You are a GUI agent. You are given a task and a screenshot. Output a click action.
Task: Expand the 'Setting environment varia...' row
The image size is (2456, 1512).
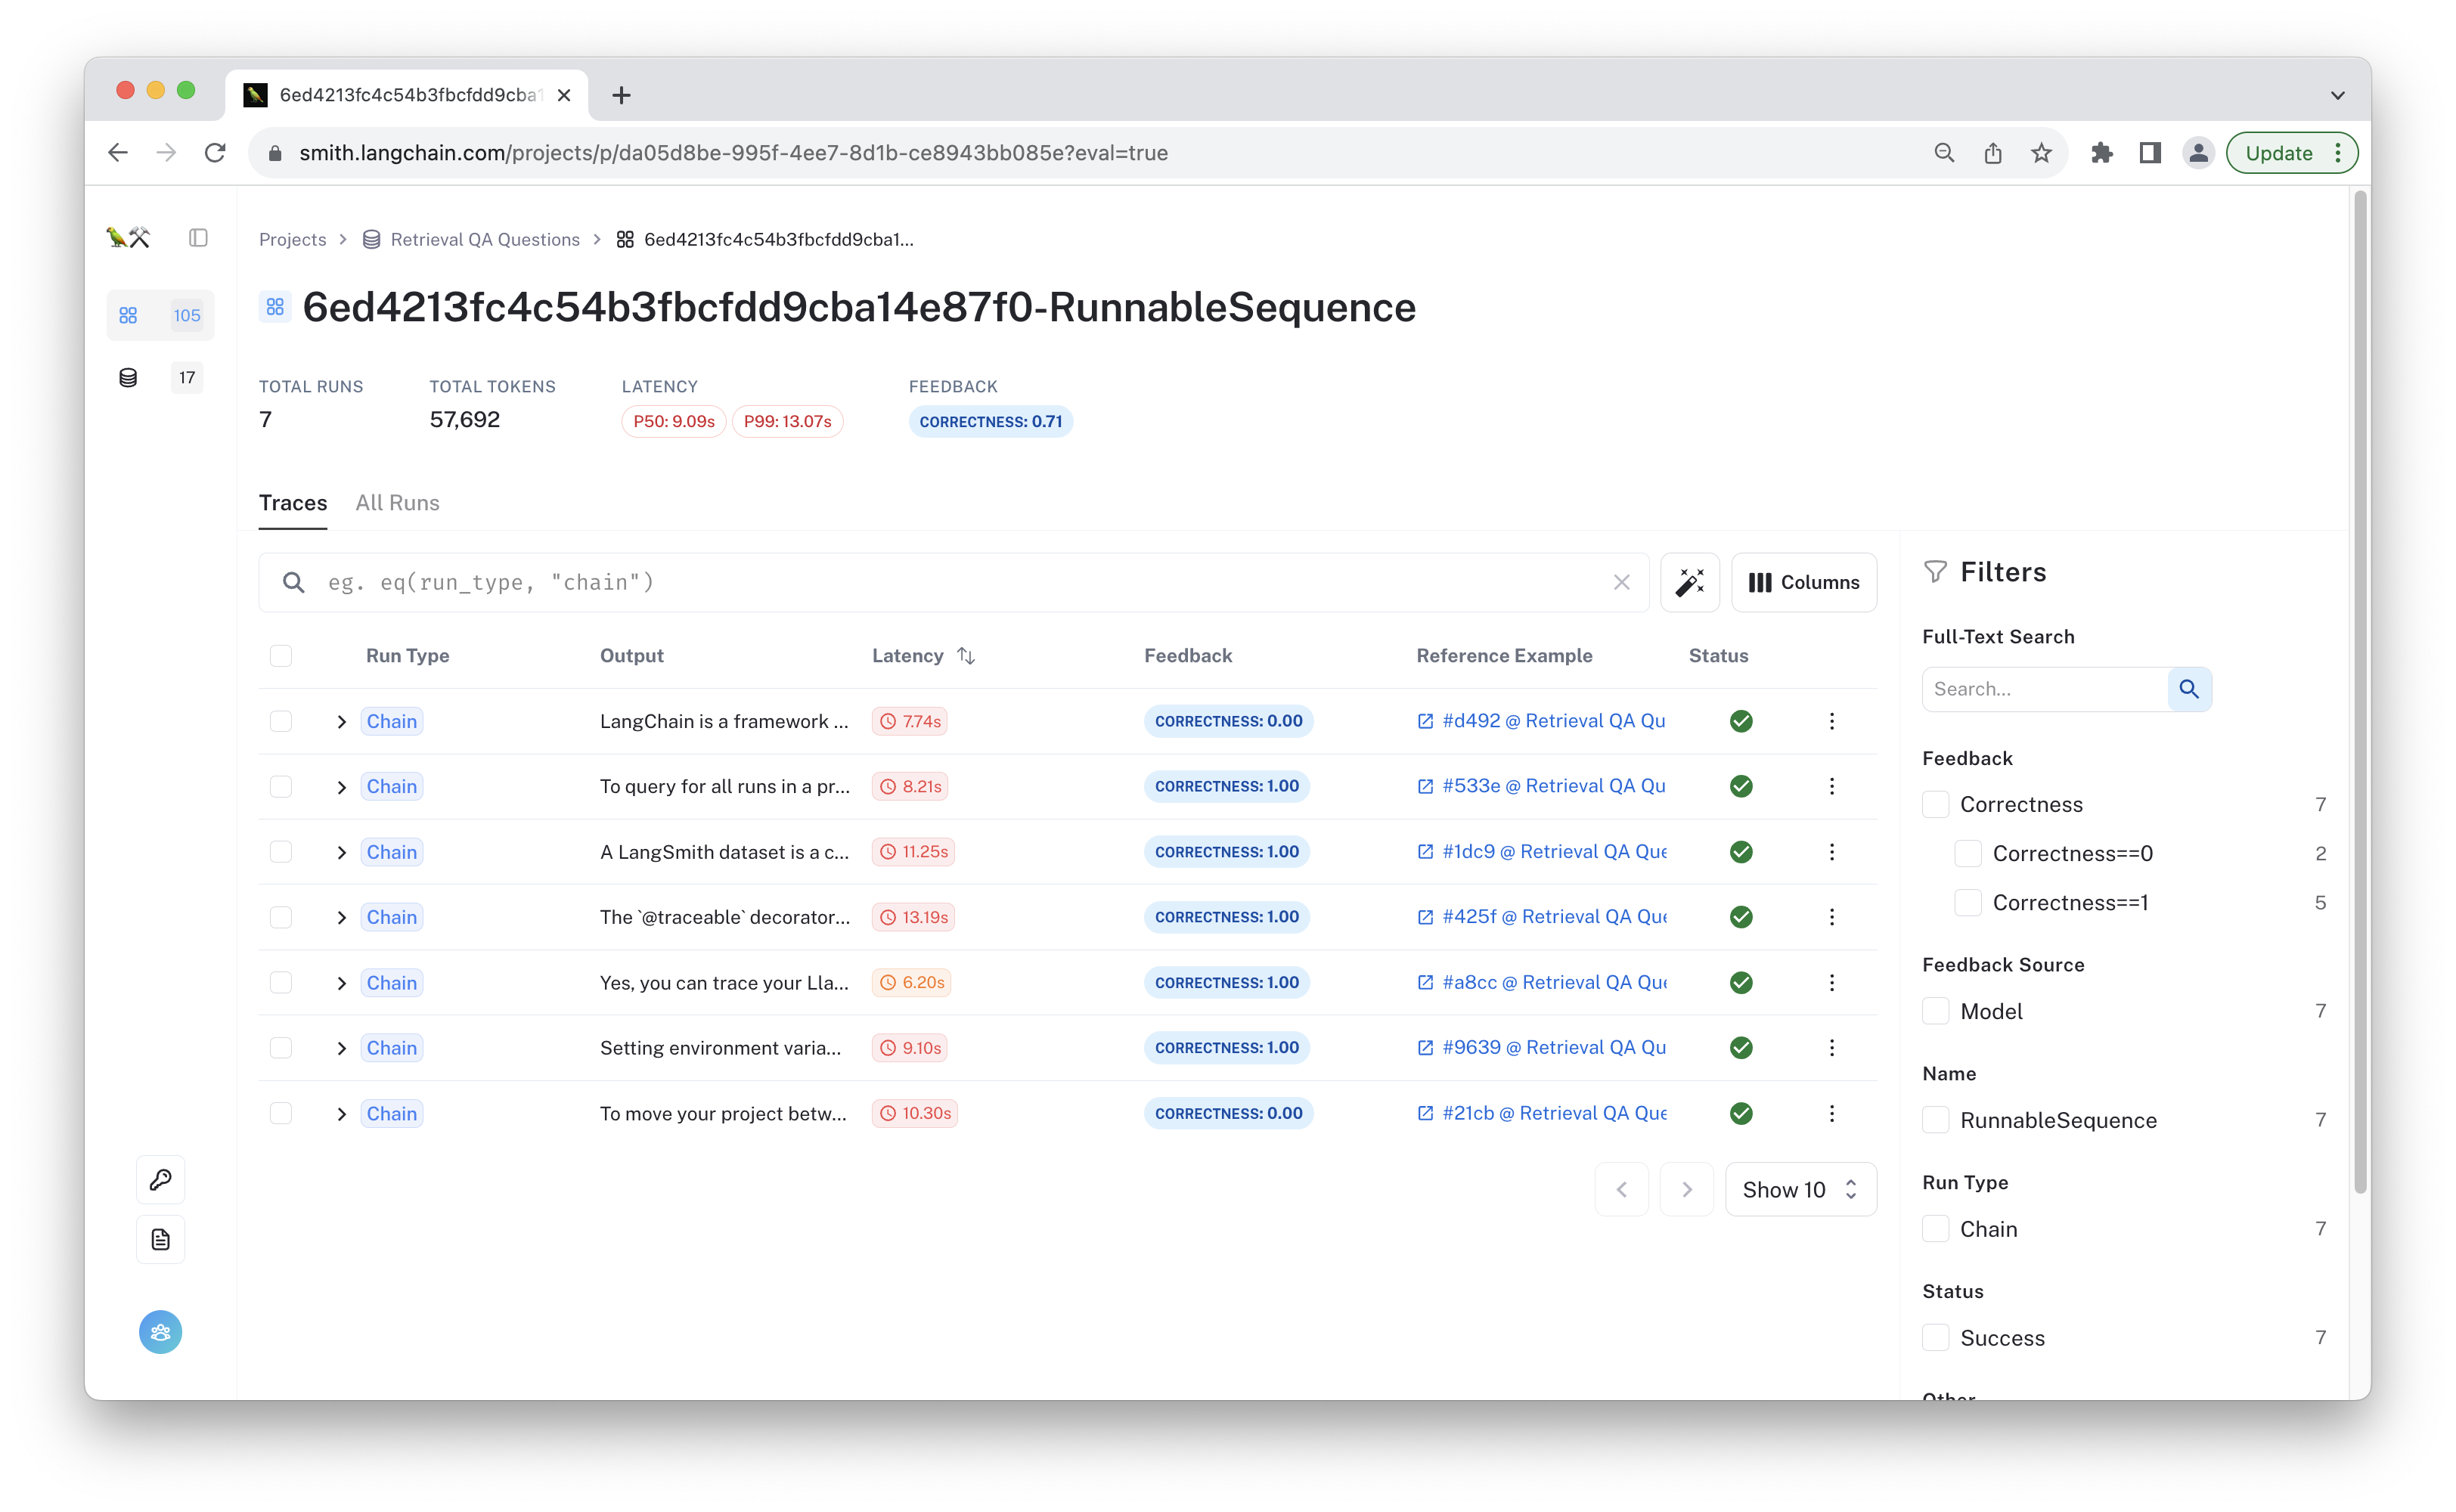[x=341, y=1048]
